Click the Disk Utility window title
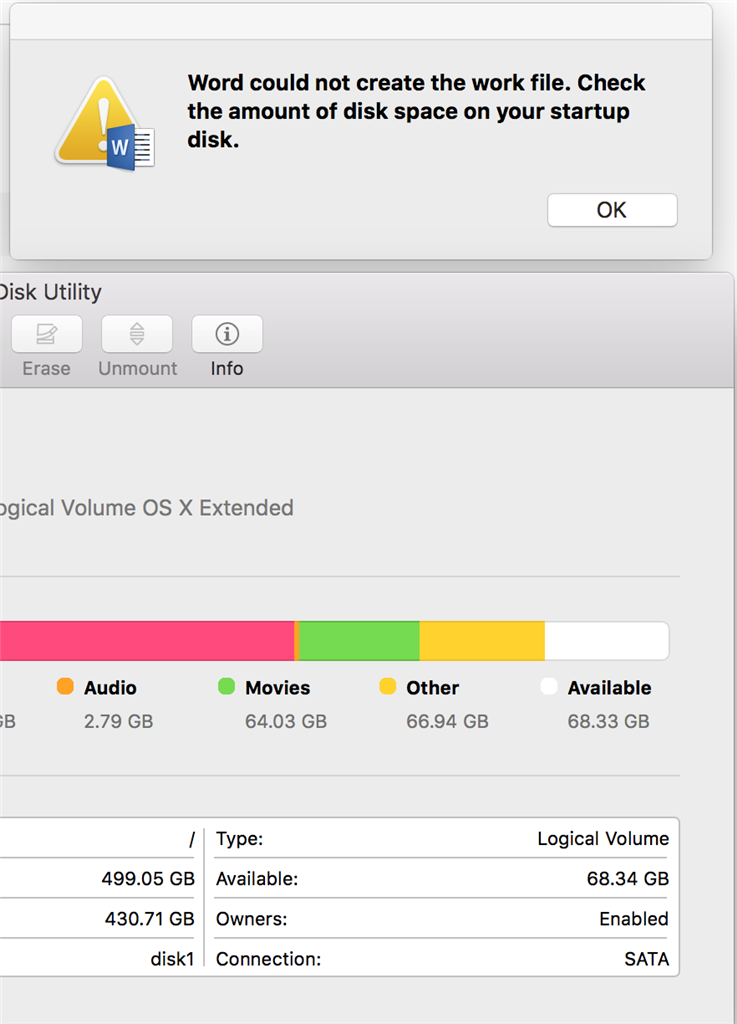 (50, 292)
